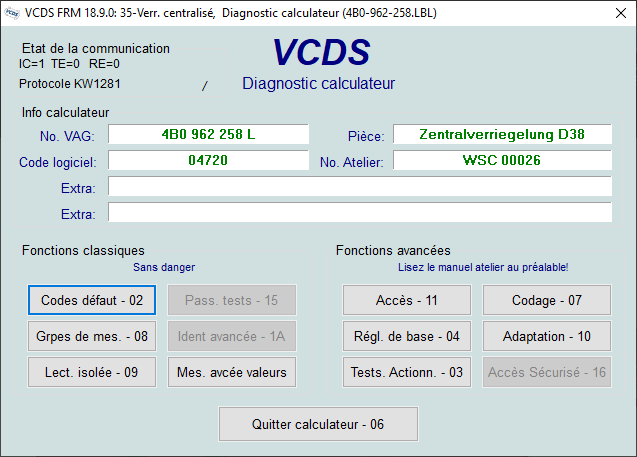The image size is (637, 457).
Task: Click the 'No. VAG:' label
Action: pyautogui.click(x=67, y=136)
